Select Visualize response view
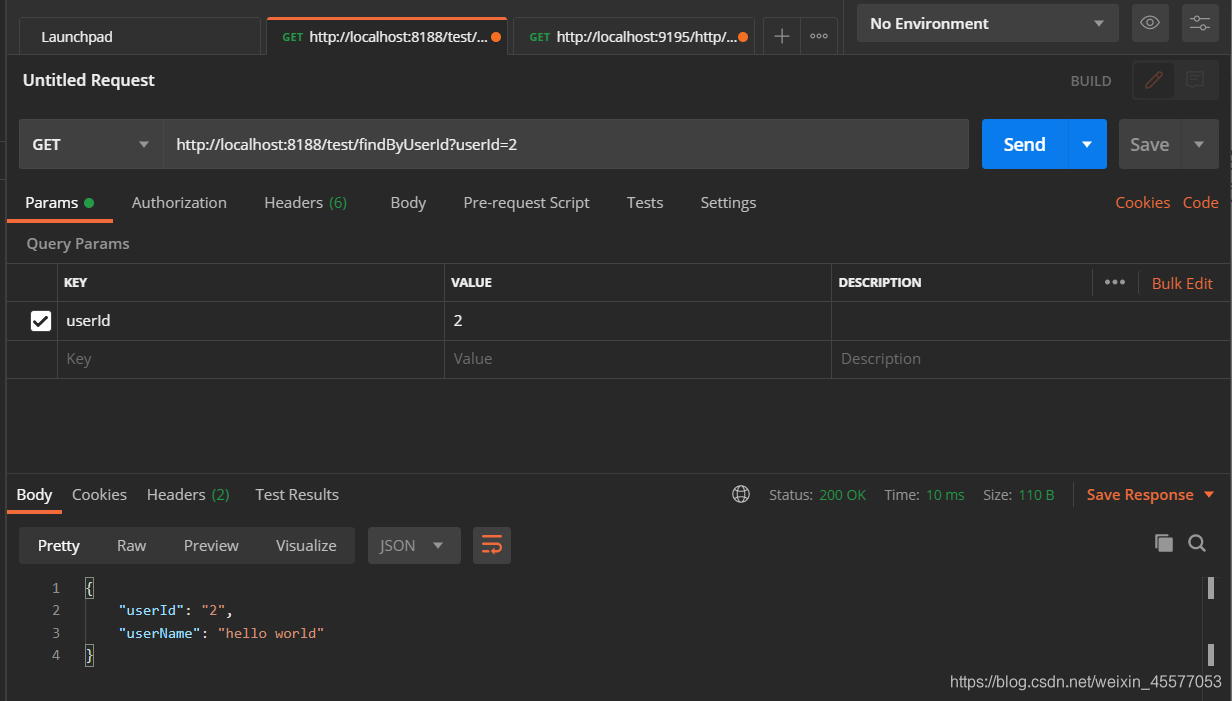Viewport: 1232px width, 701px height. 306,545
